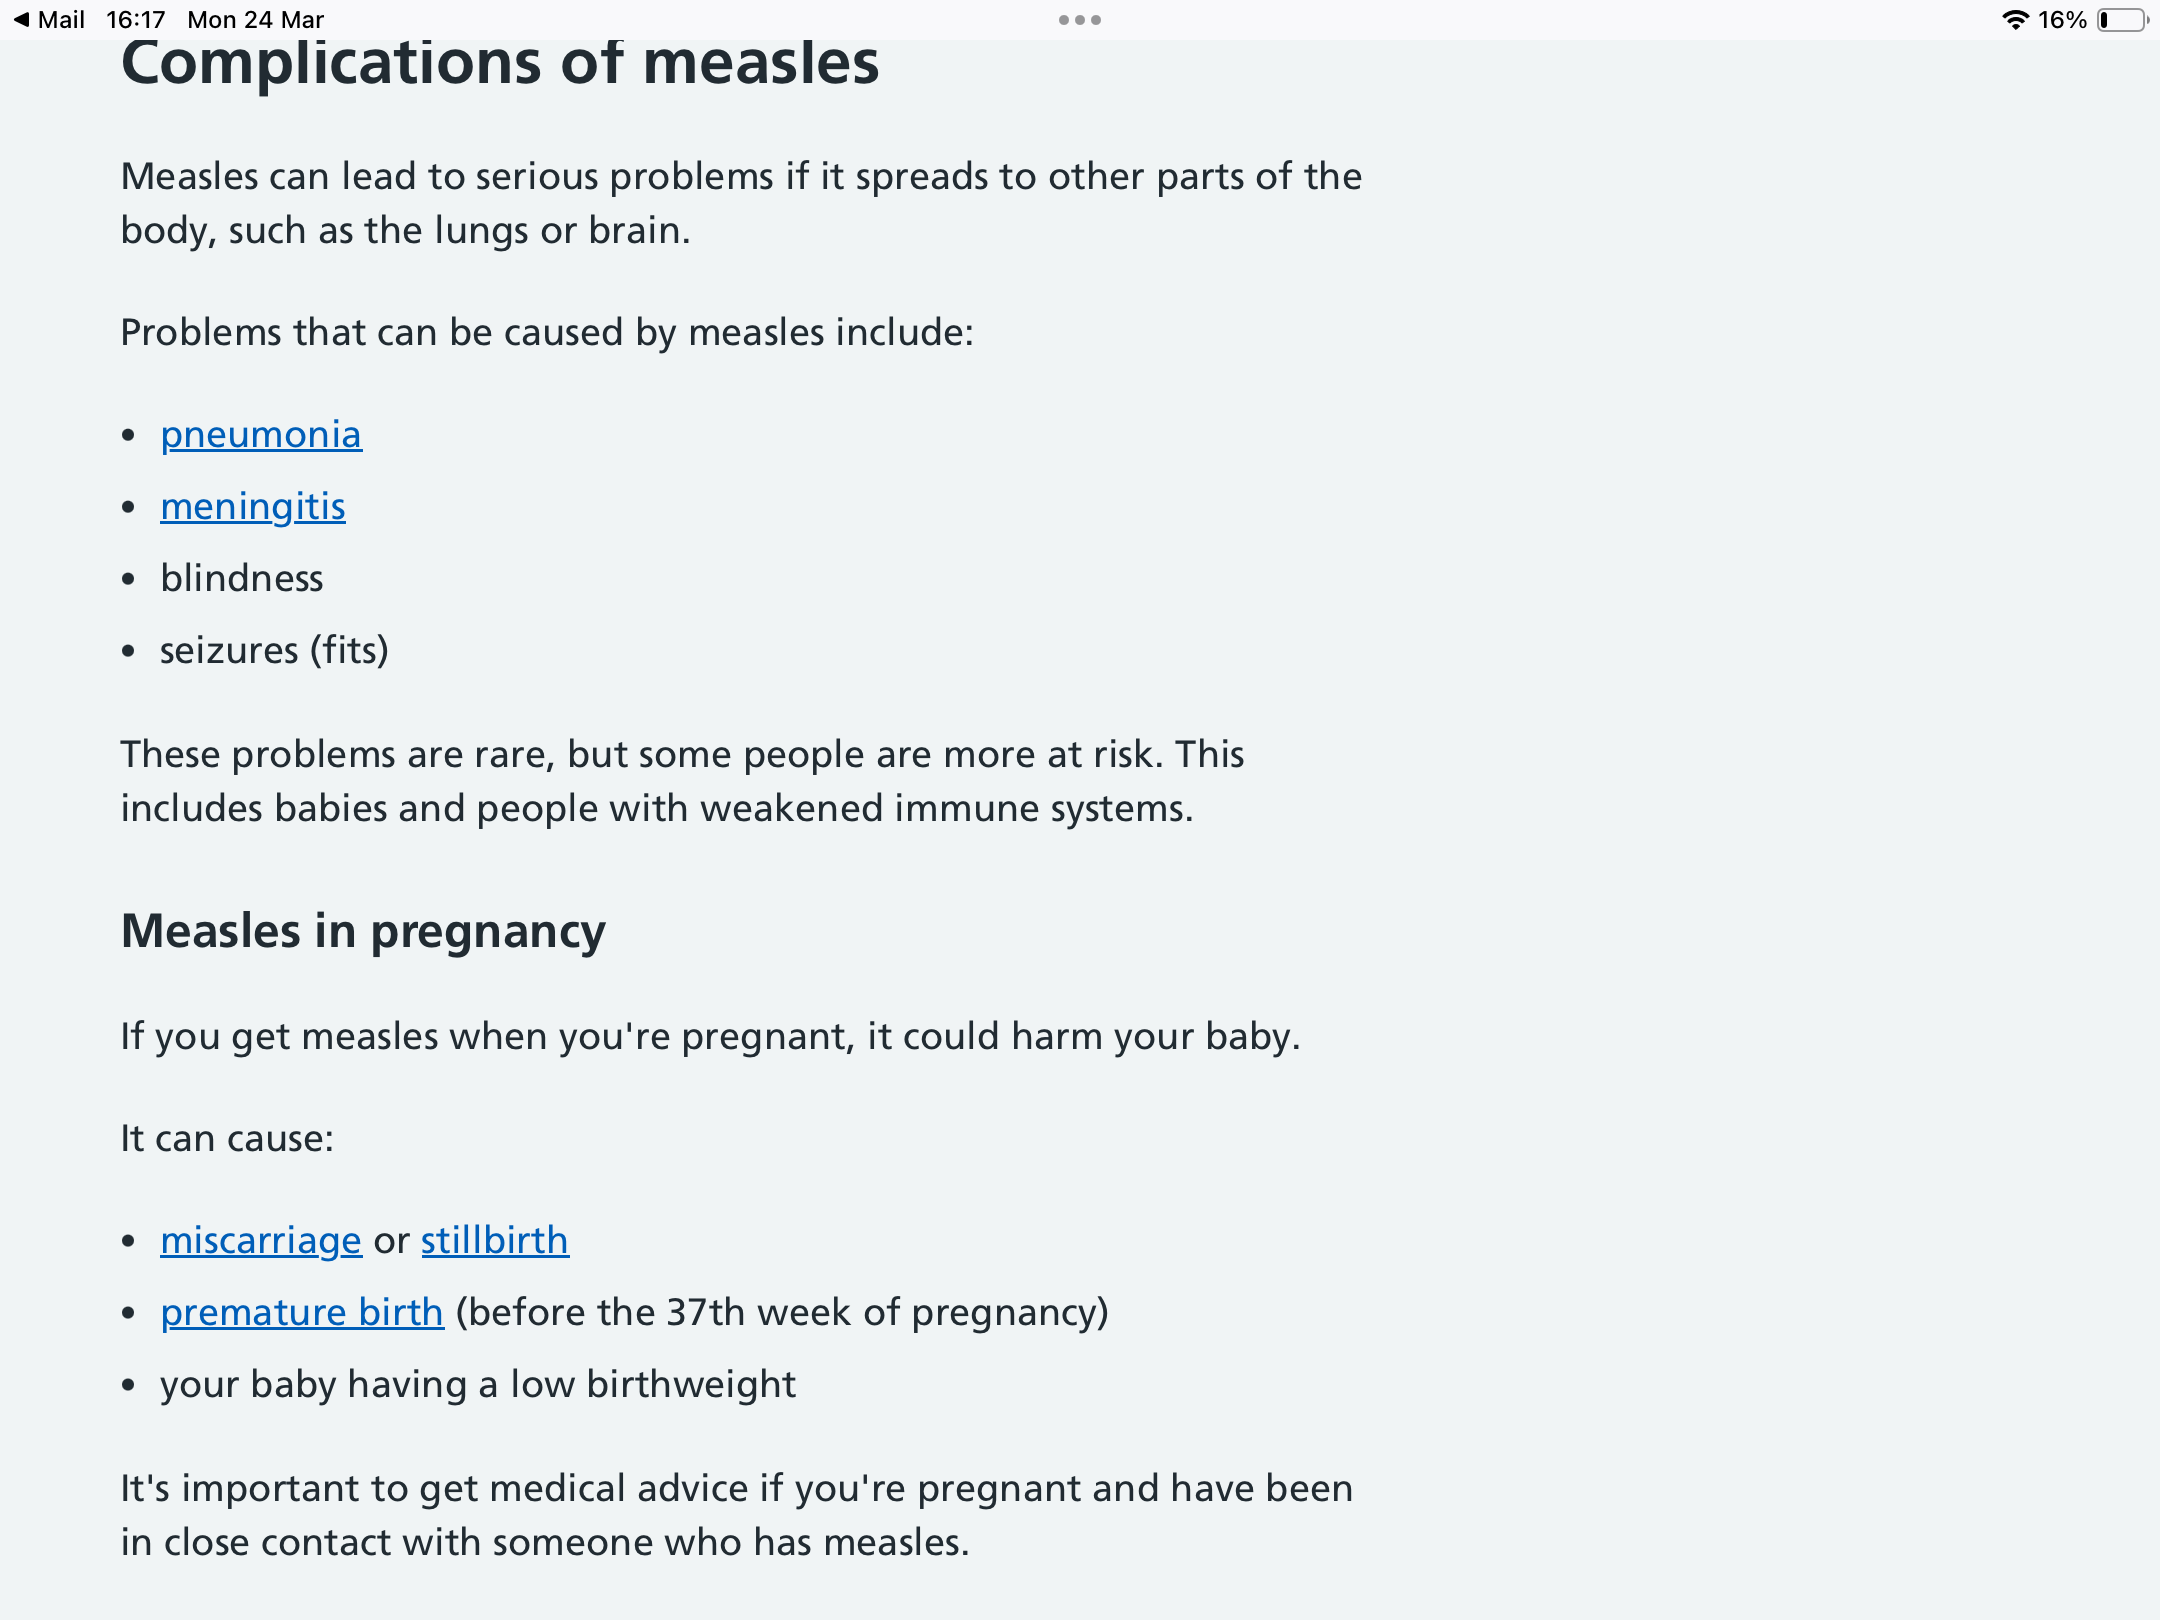The image size is (2160, 1620).
Task: Select the "blindness" list item
Action: pyautogui.click(x=242, y=579)
